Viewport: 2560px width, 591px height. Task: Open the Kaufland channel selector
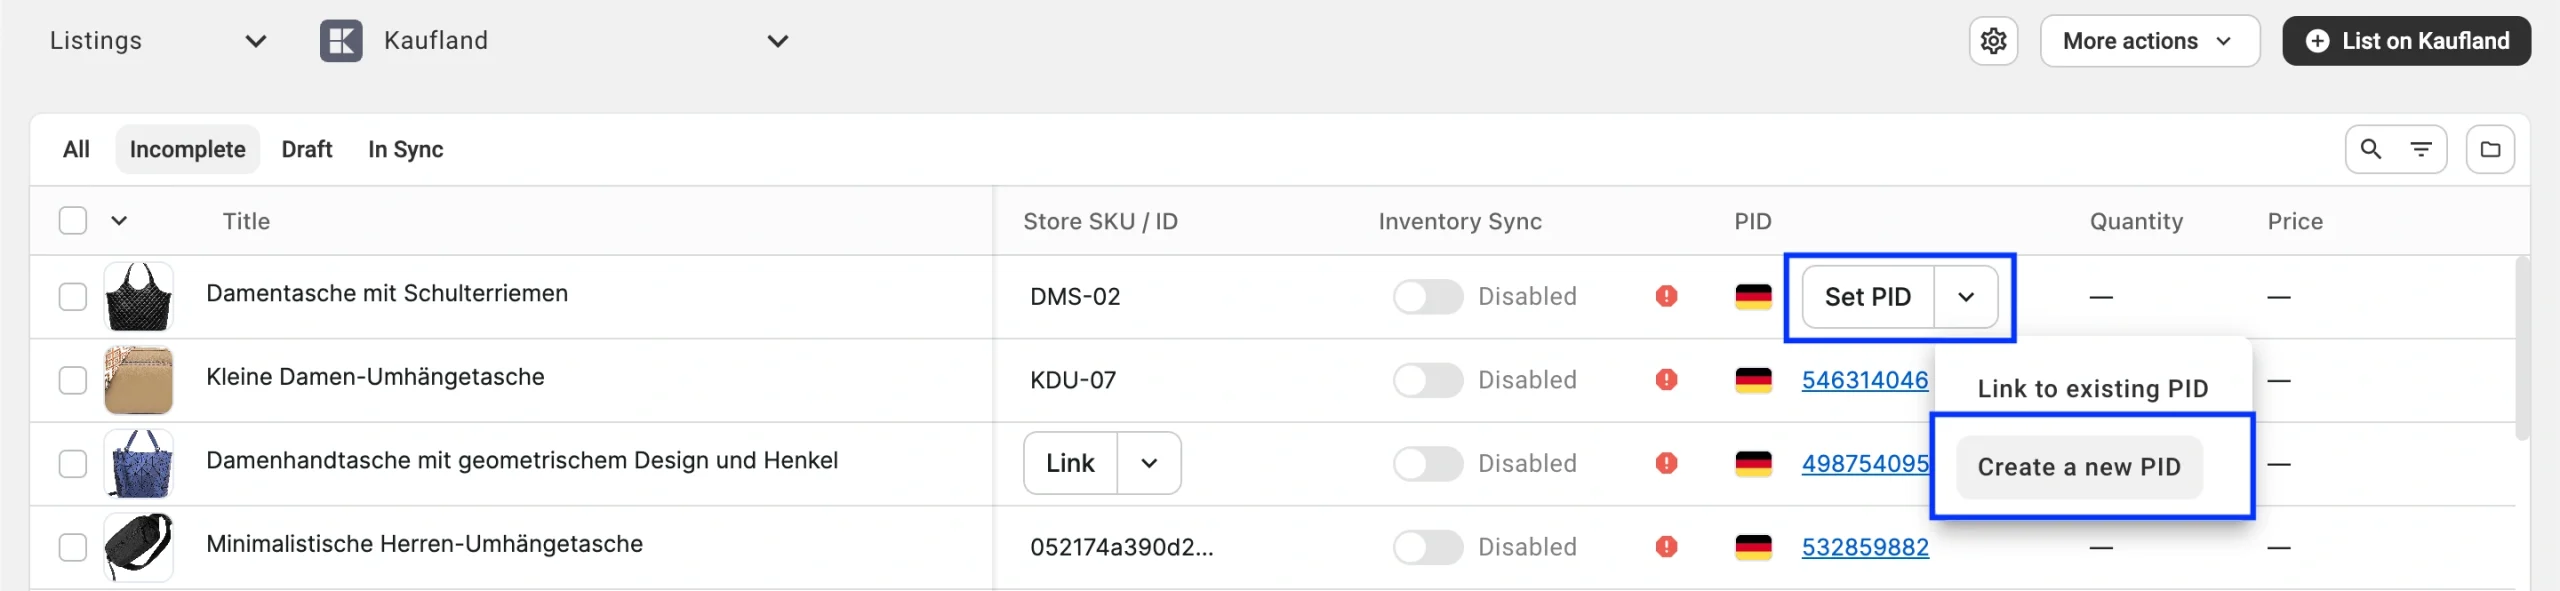[777, 41]
